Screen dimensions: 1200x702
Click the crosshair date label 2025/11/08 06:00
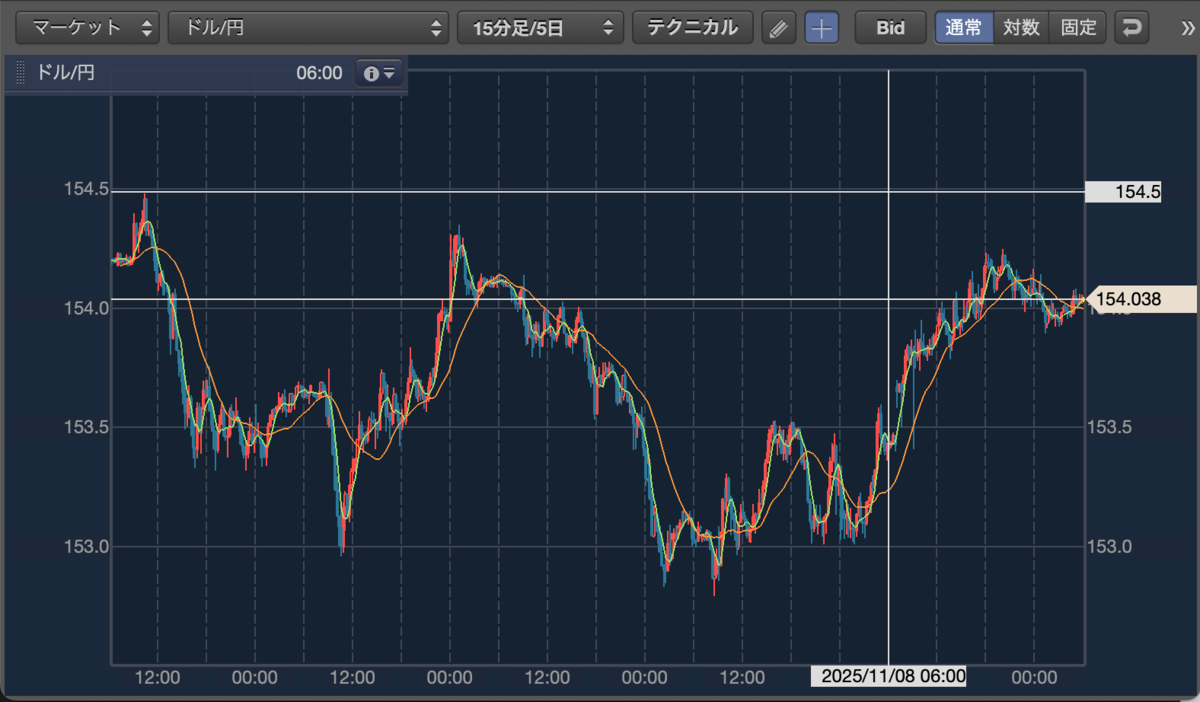click(889, 677)
